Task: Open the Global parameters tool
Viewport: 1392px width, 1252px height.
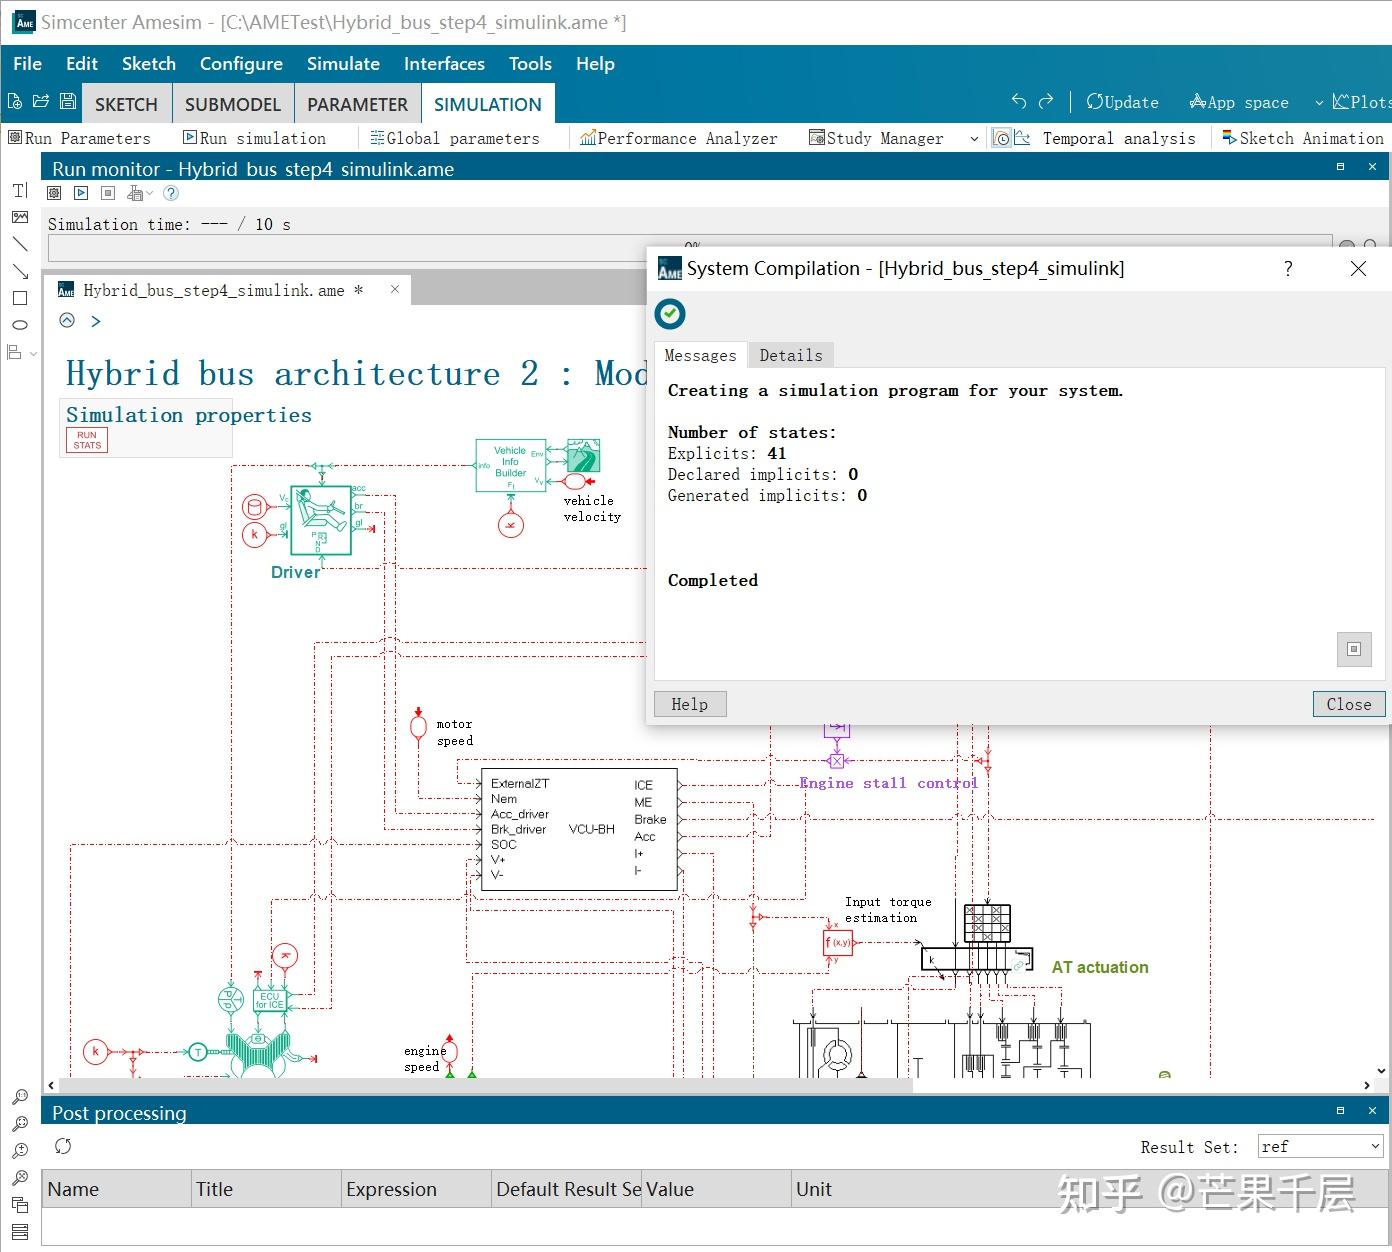Action: tap(455, 138)
